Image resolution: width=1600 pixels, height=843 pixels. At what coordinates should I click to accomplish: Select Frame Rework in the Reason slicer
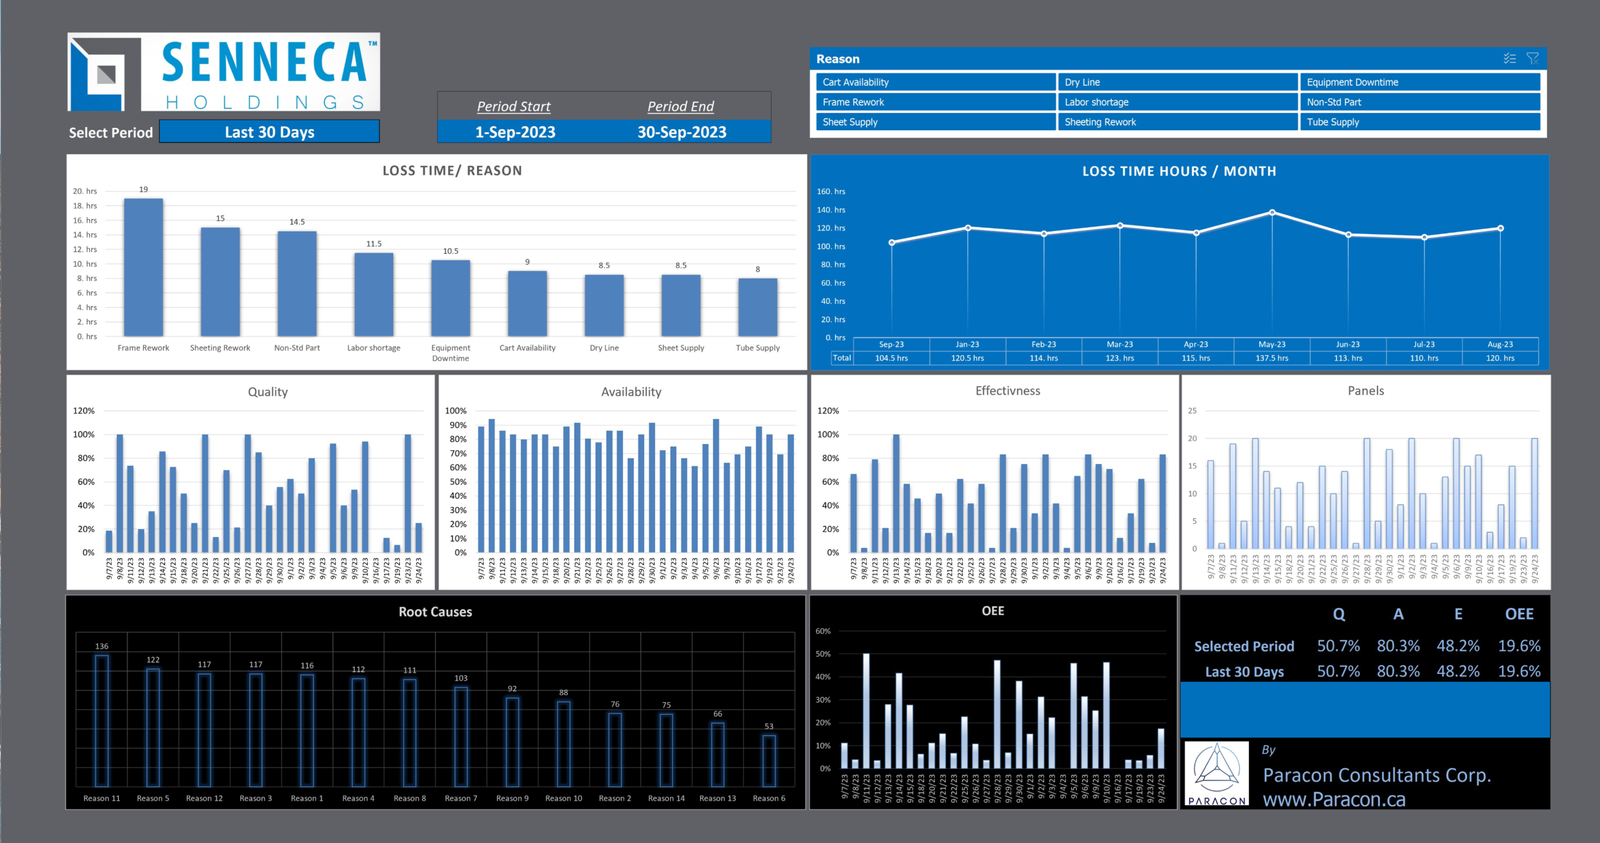click(935, 102)
